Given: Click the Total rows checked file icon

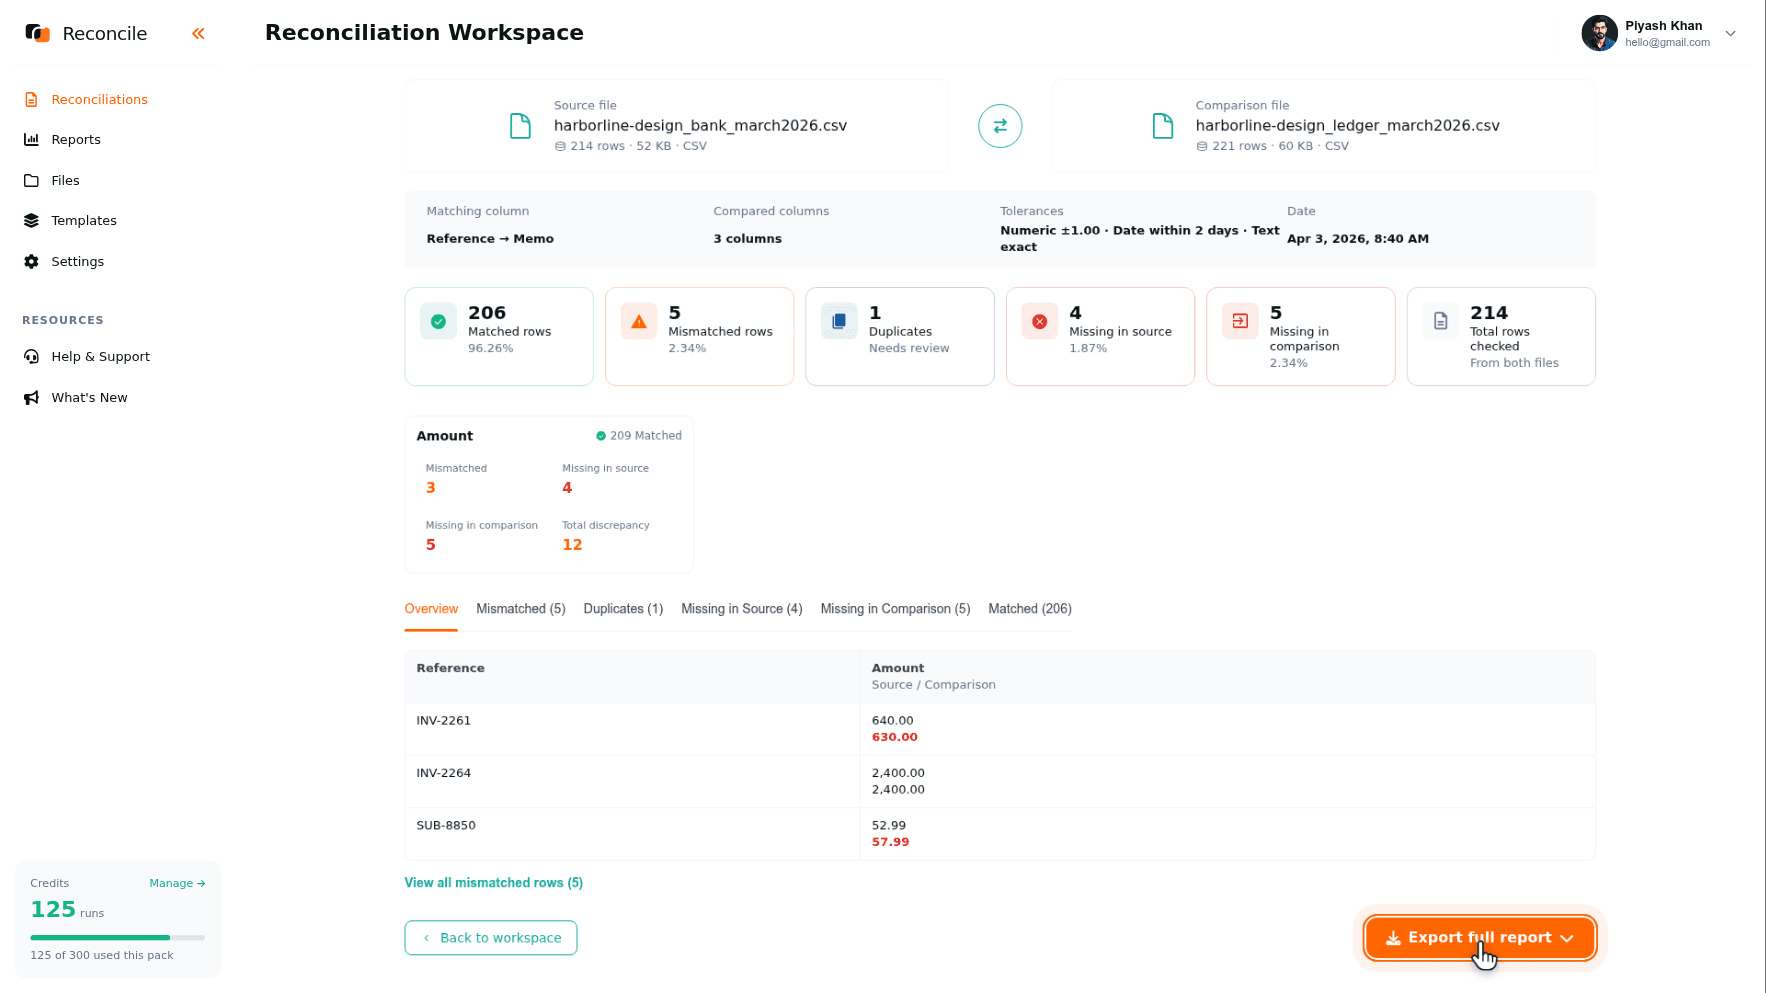Looking at the screenshot, I should tap(1441, 322).
